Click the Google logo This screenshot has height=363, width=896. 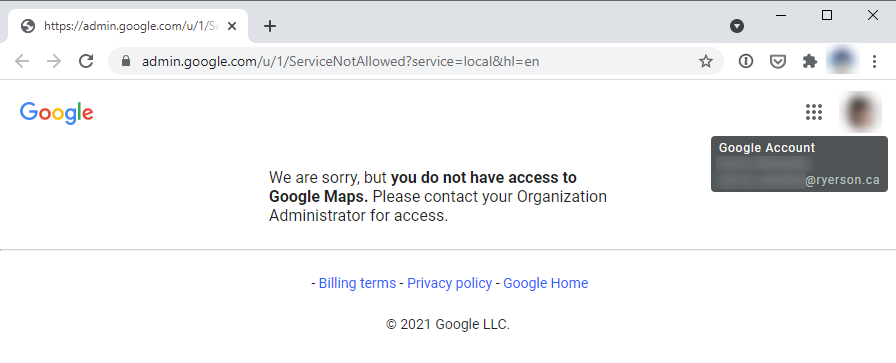coord(57,113)
